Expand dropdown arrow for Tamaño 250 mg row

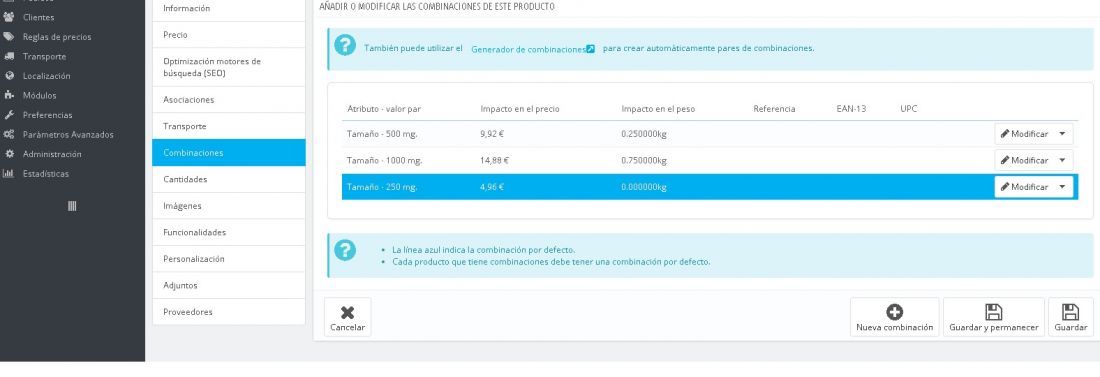pyautogui.click(x=1062, y=187)
